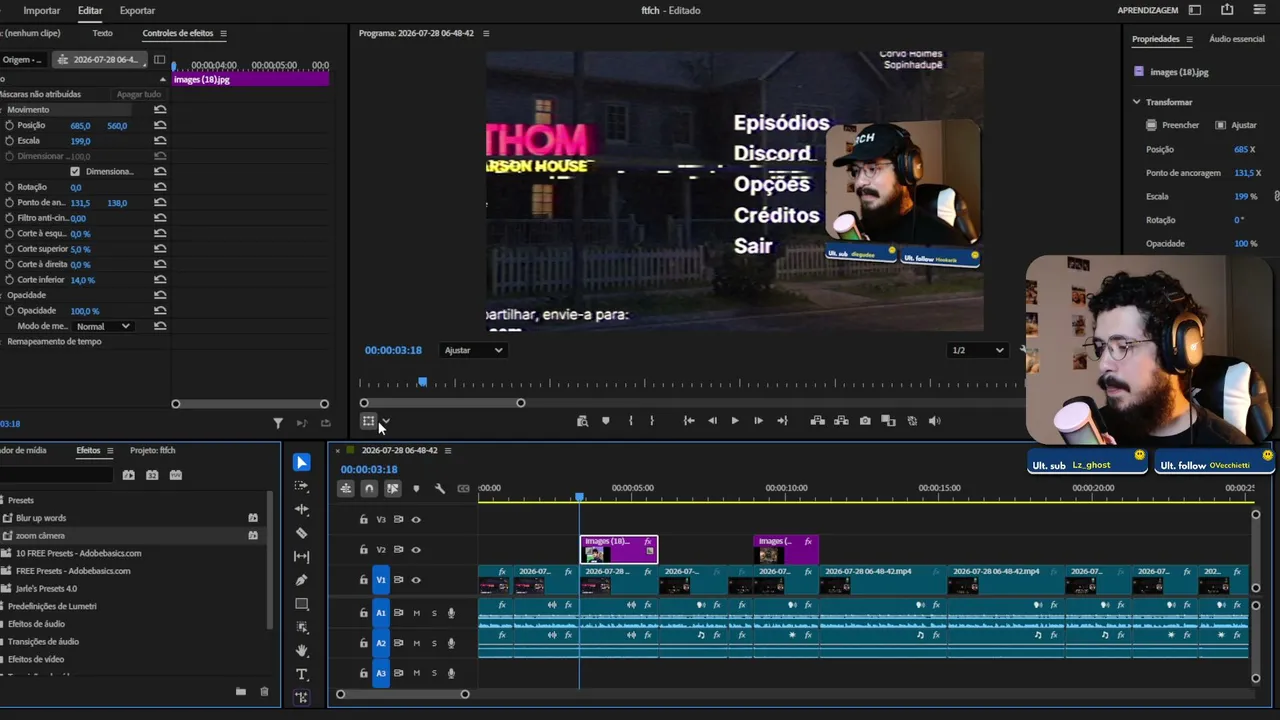Open the Áudio essencial tab

coord(1237,39)
